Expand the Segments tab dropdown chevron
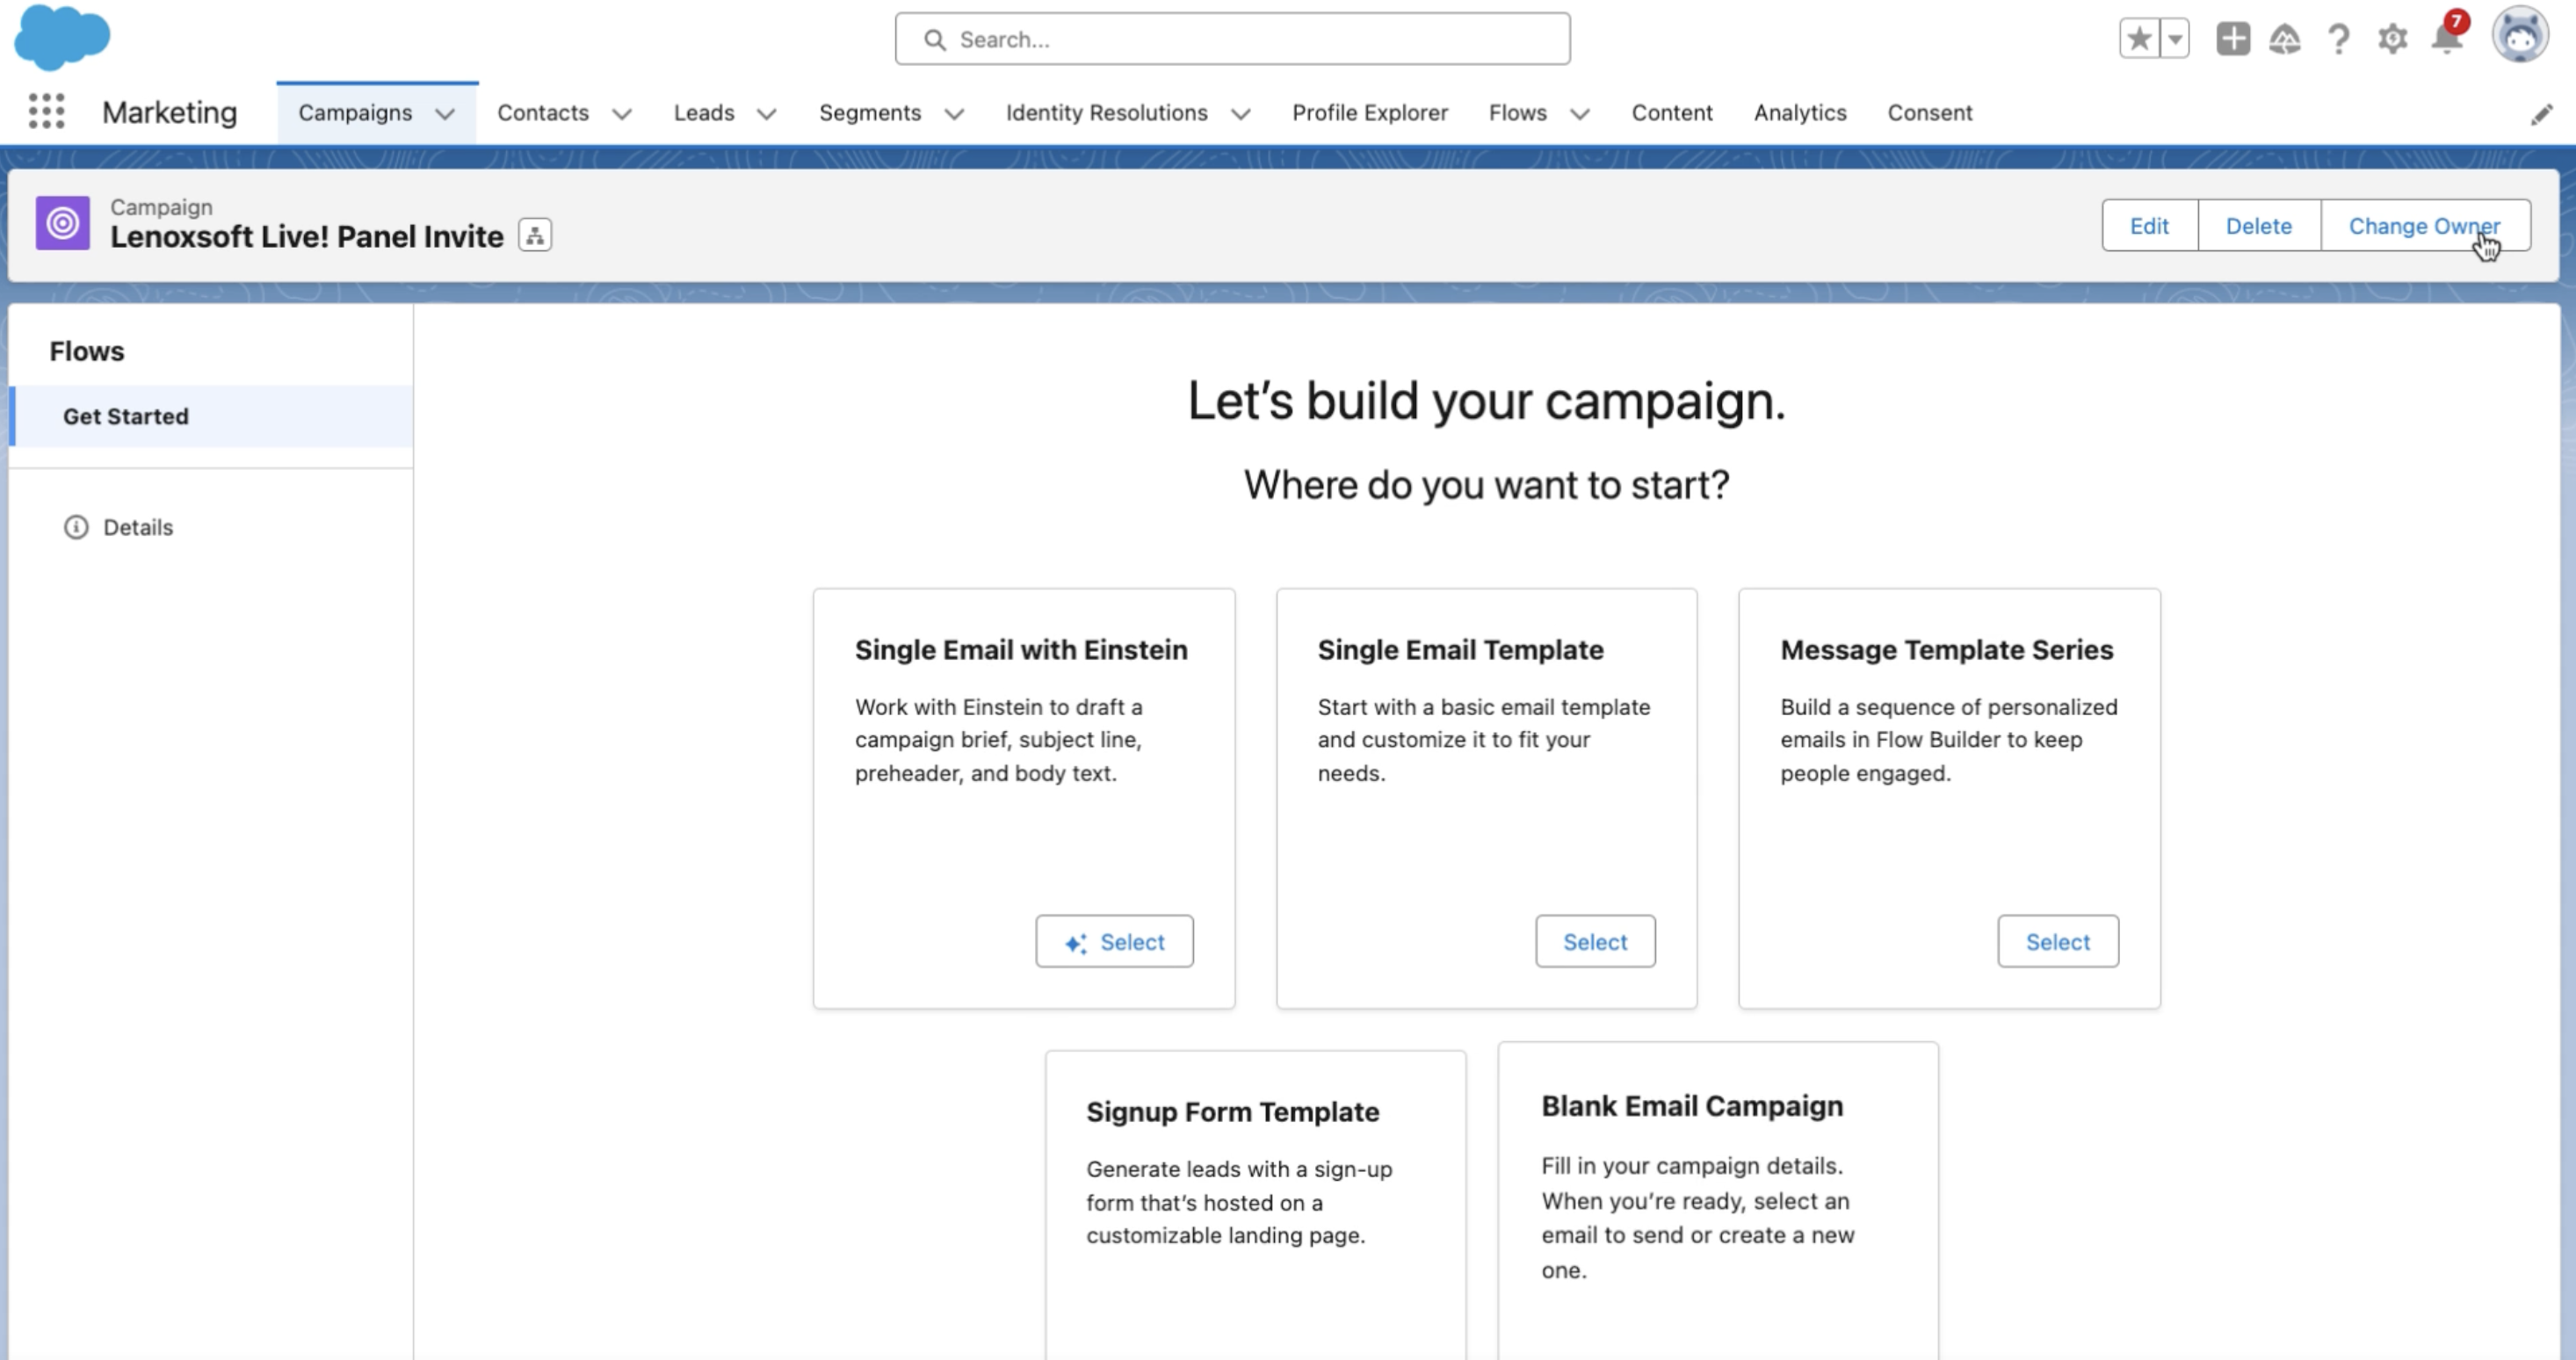The image size is (2576, 1360). (x=954, y=114)
